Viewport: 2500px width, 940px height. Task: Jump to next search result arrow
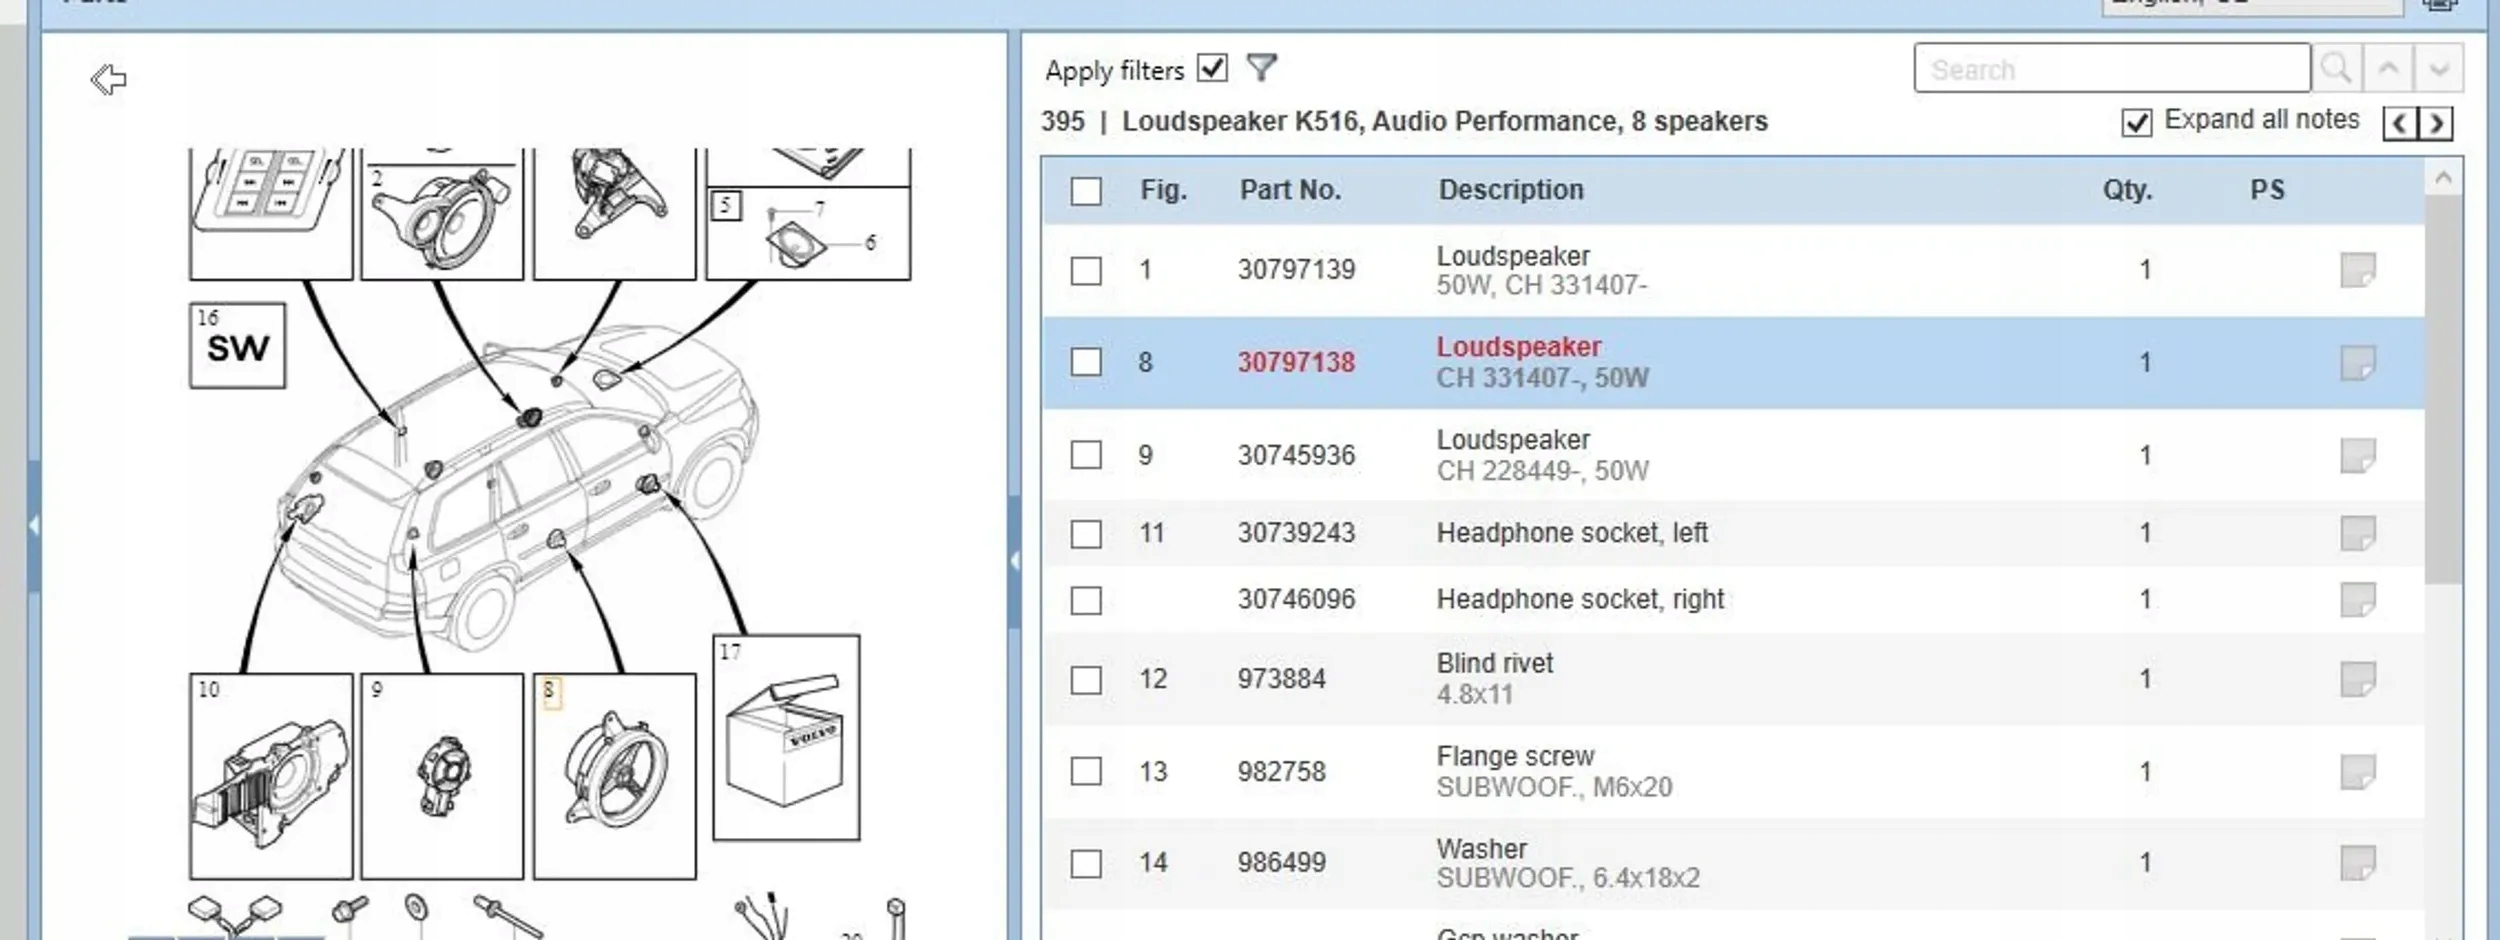click(2439, 68)
